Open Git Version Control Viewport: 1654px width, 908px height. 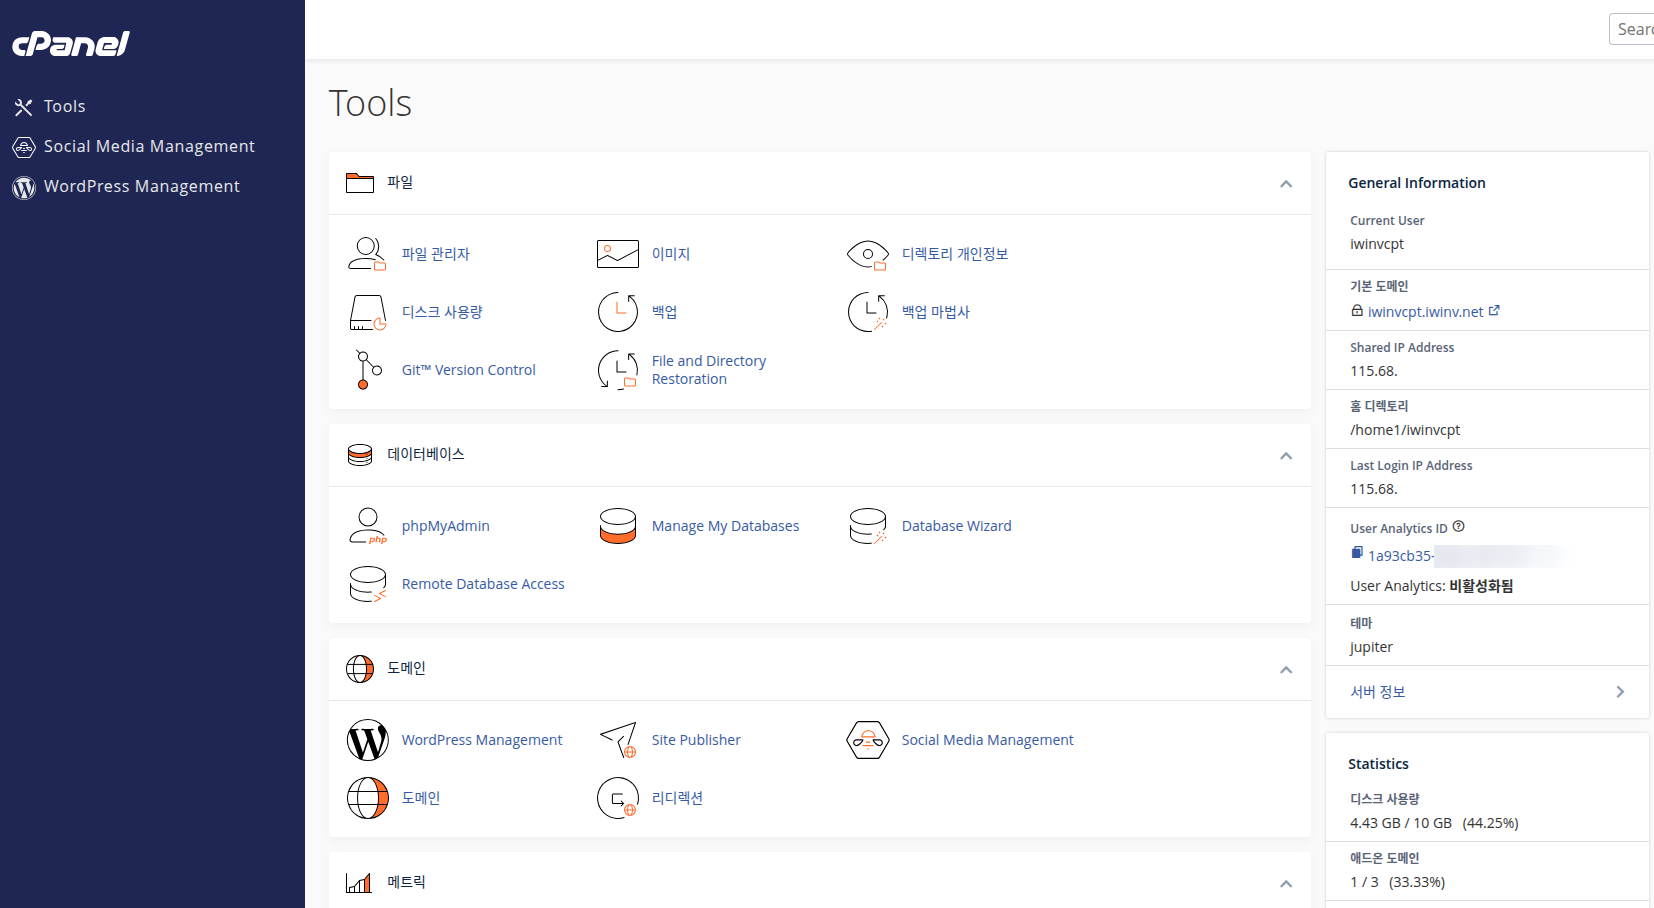tap(468, 369)
